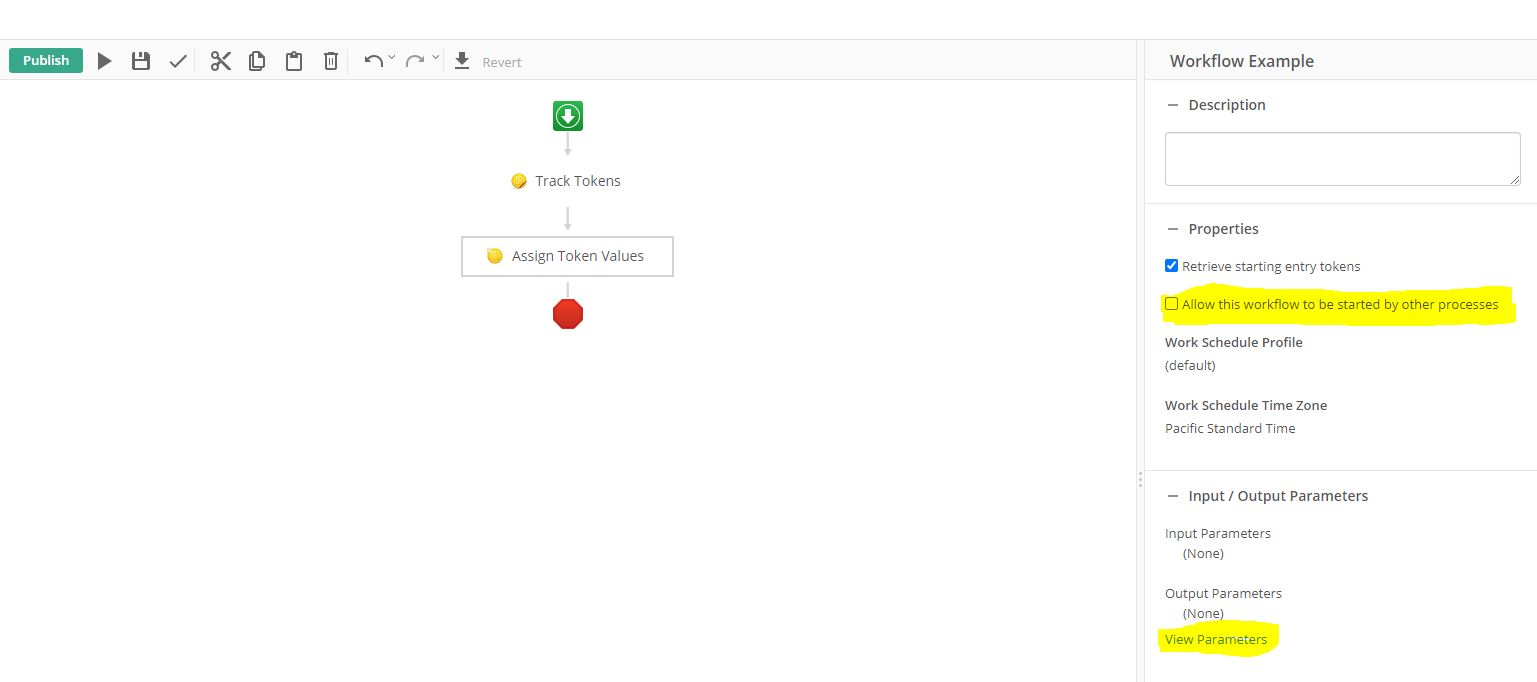Select the Assign Token Values activity
The width and height of the screenshot is (1537, 682).
tap(567, 256)
